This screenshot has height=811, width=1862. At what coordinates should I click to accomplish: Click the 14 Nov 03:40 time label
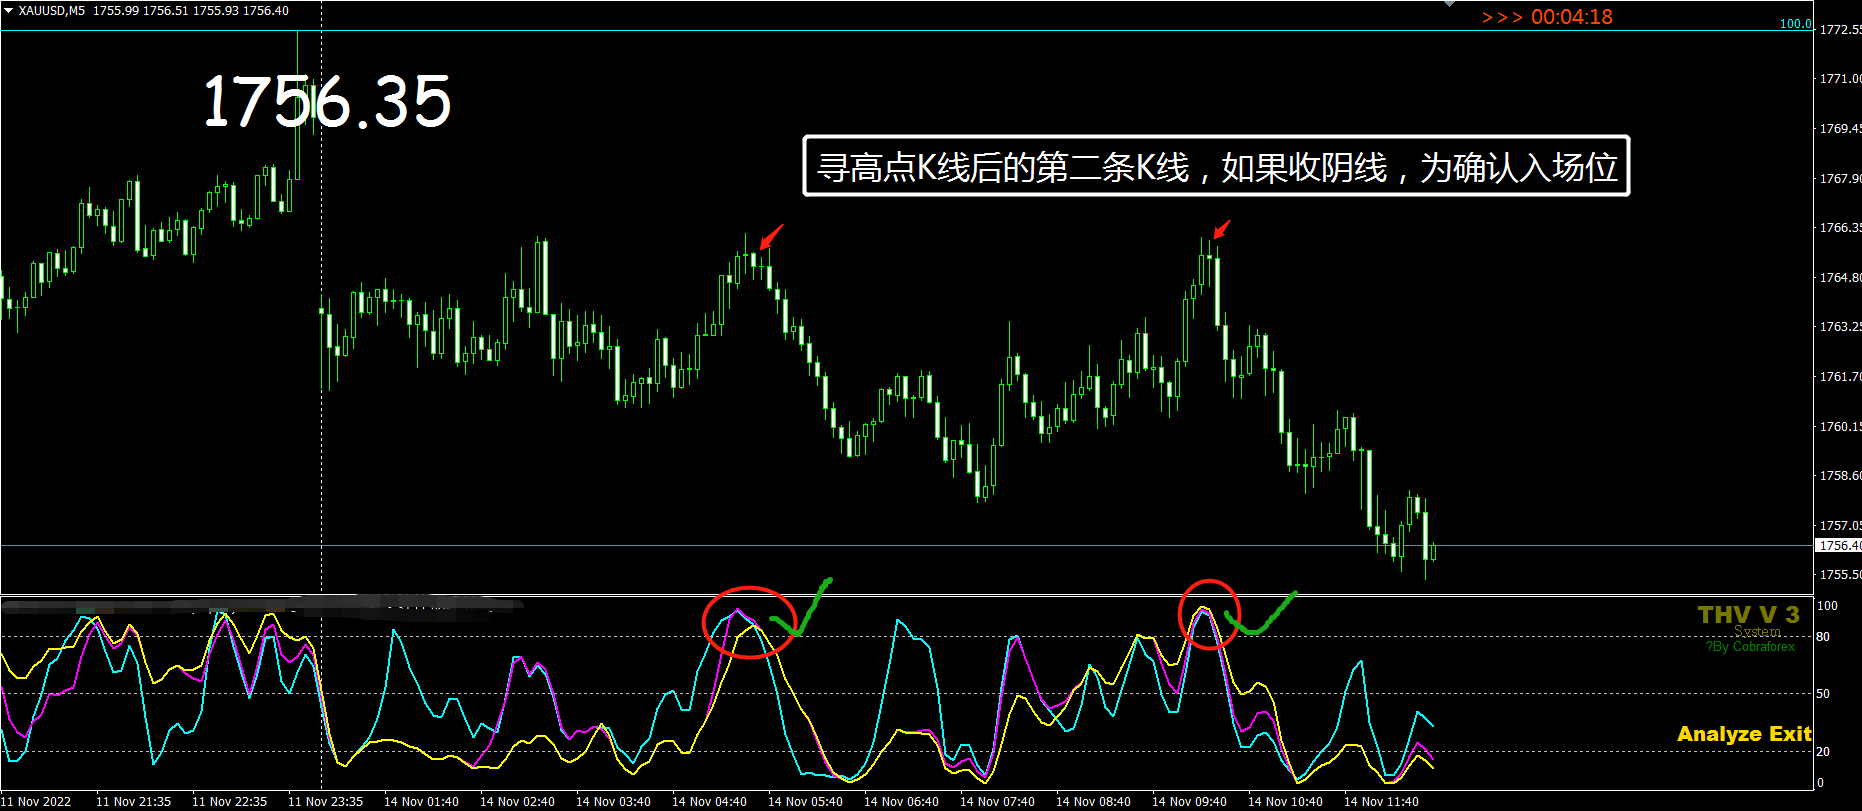[613, 802]
